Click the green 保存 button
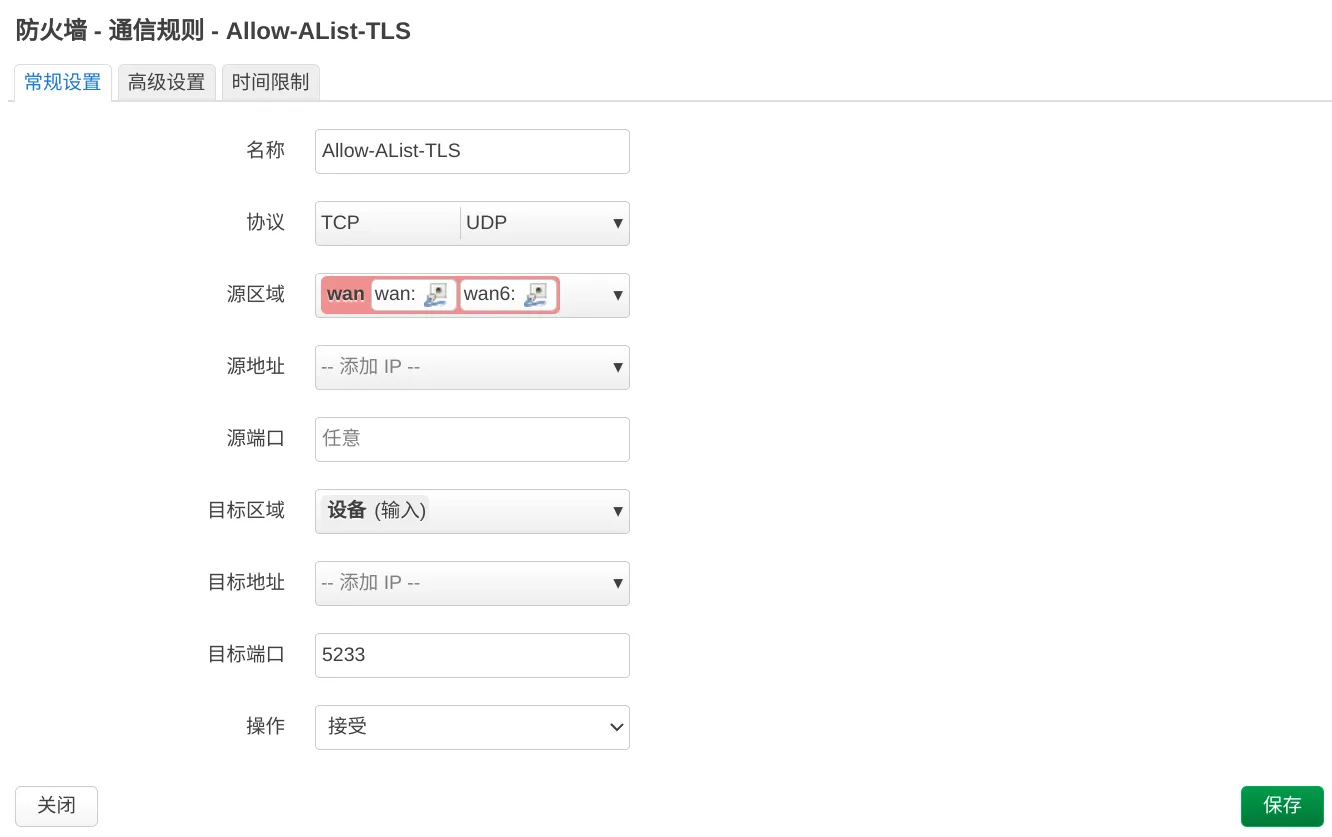The width and height of the screenshot is (1332, 837). coord(1282,806)
